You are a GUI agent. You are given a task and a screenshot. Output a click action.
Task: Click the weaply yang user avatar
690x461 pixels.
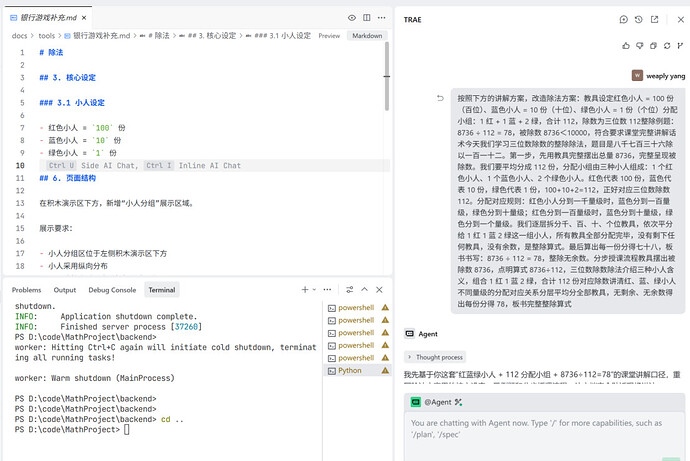pos(637,76)
